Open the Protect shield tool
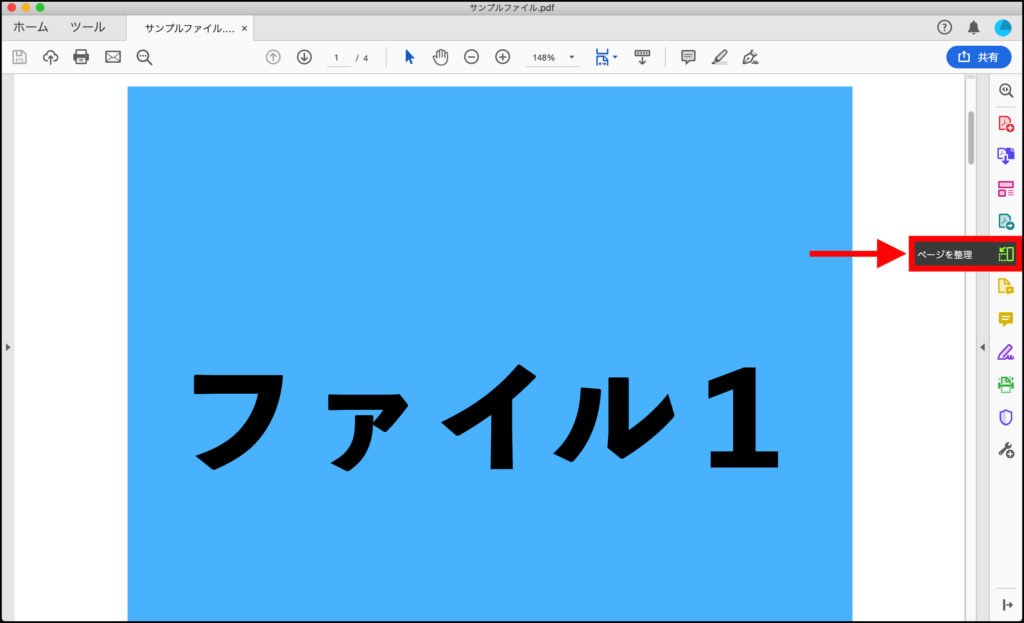This screenshot has width=1024, height=623. pos(1006,417)
